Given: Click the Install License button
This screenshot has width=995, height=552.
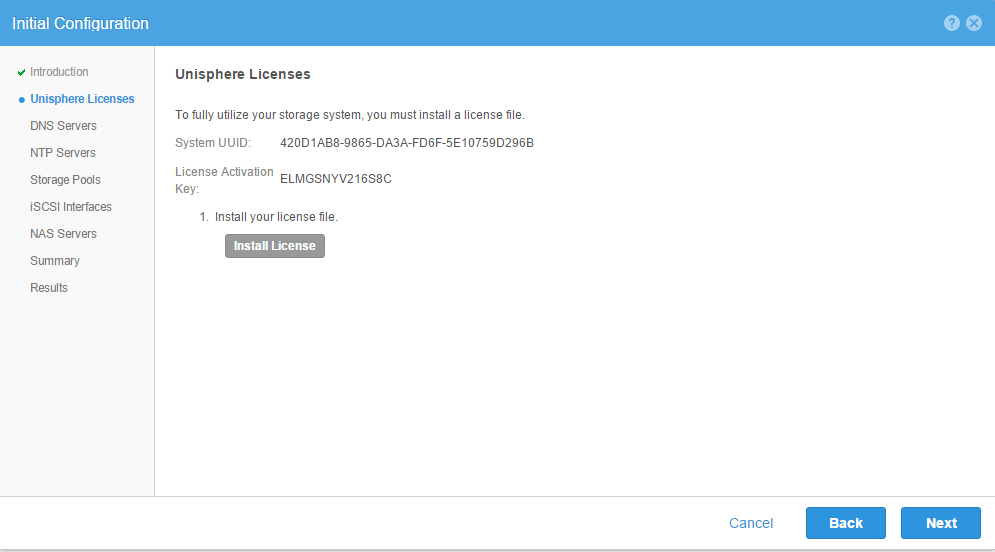Looking at the screenshot, I should [275, 246].
